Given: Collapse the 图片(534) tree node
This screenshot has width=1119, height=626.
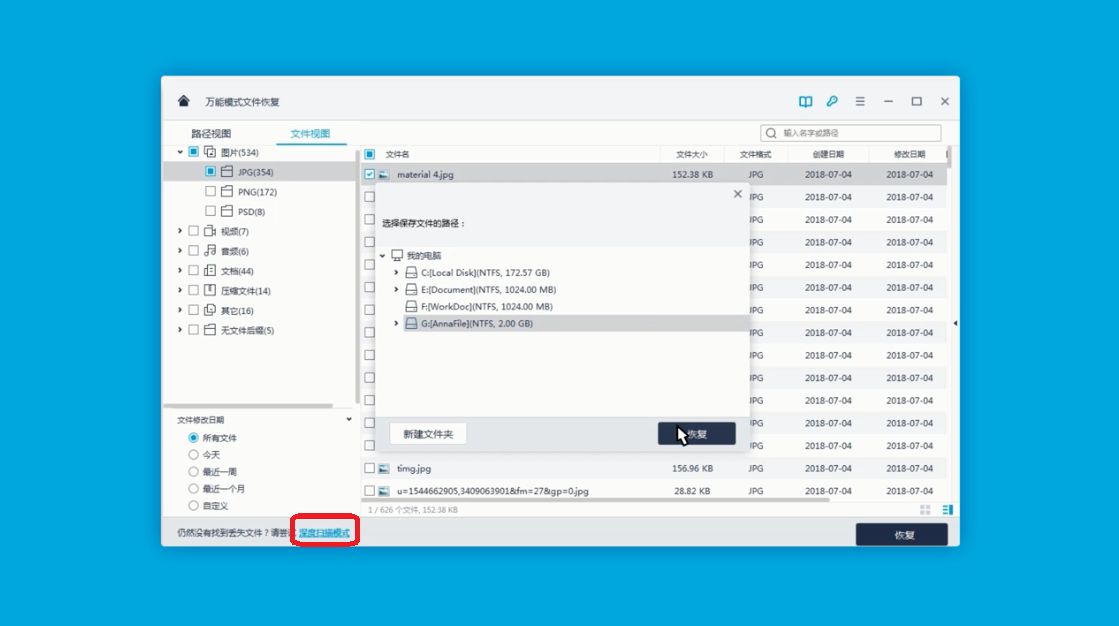Looking at the screenshot, I should click(x=180, y=152).
